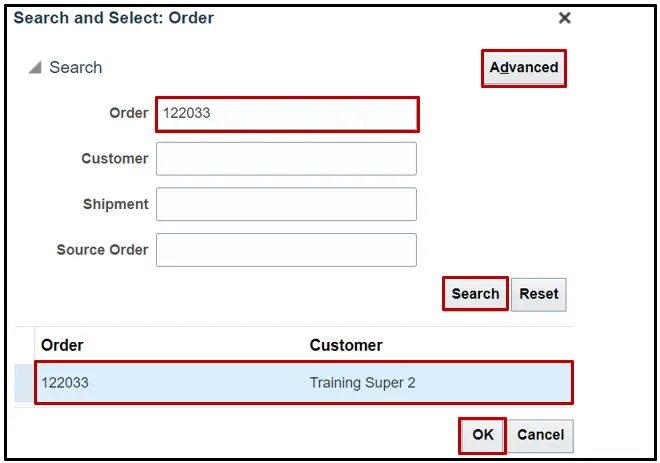Open Advanced search mode

tap(523, 68)
